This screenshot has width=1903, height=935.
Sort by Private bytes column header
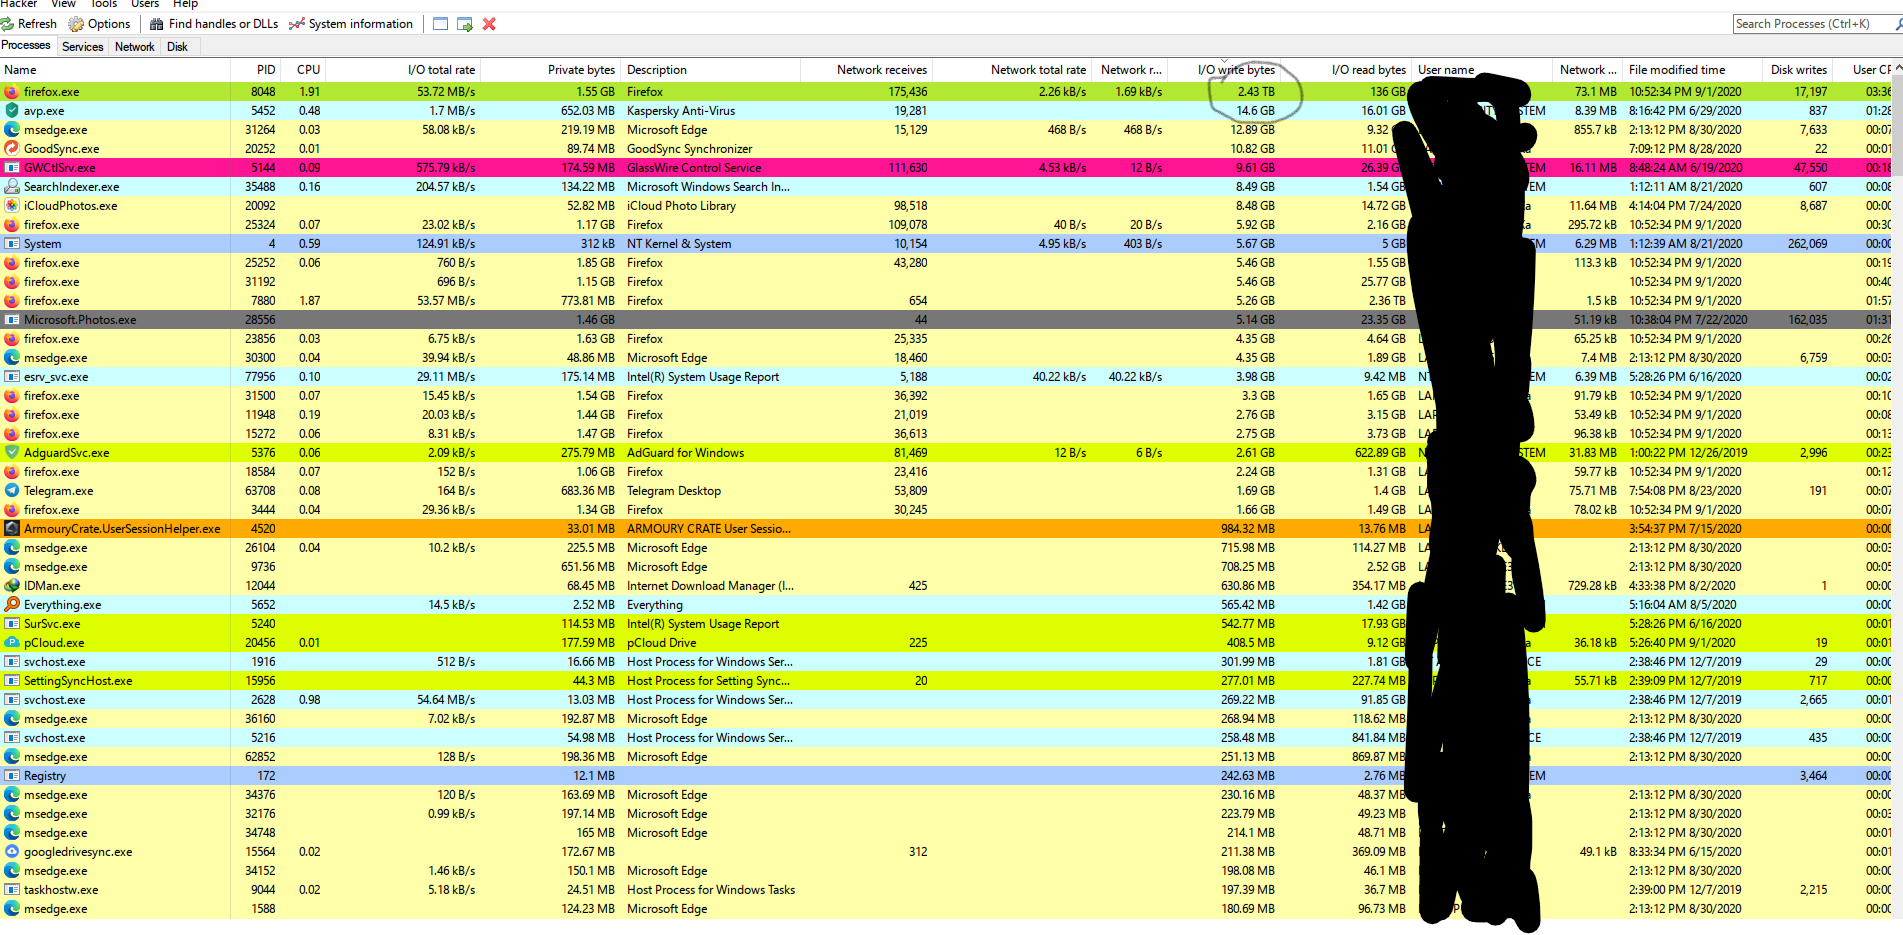[x=551, y=70]
